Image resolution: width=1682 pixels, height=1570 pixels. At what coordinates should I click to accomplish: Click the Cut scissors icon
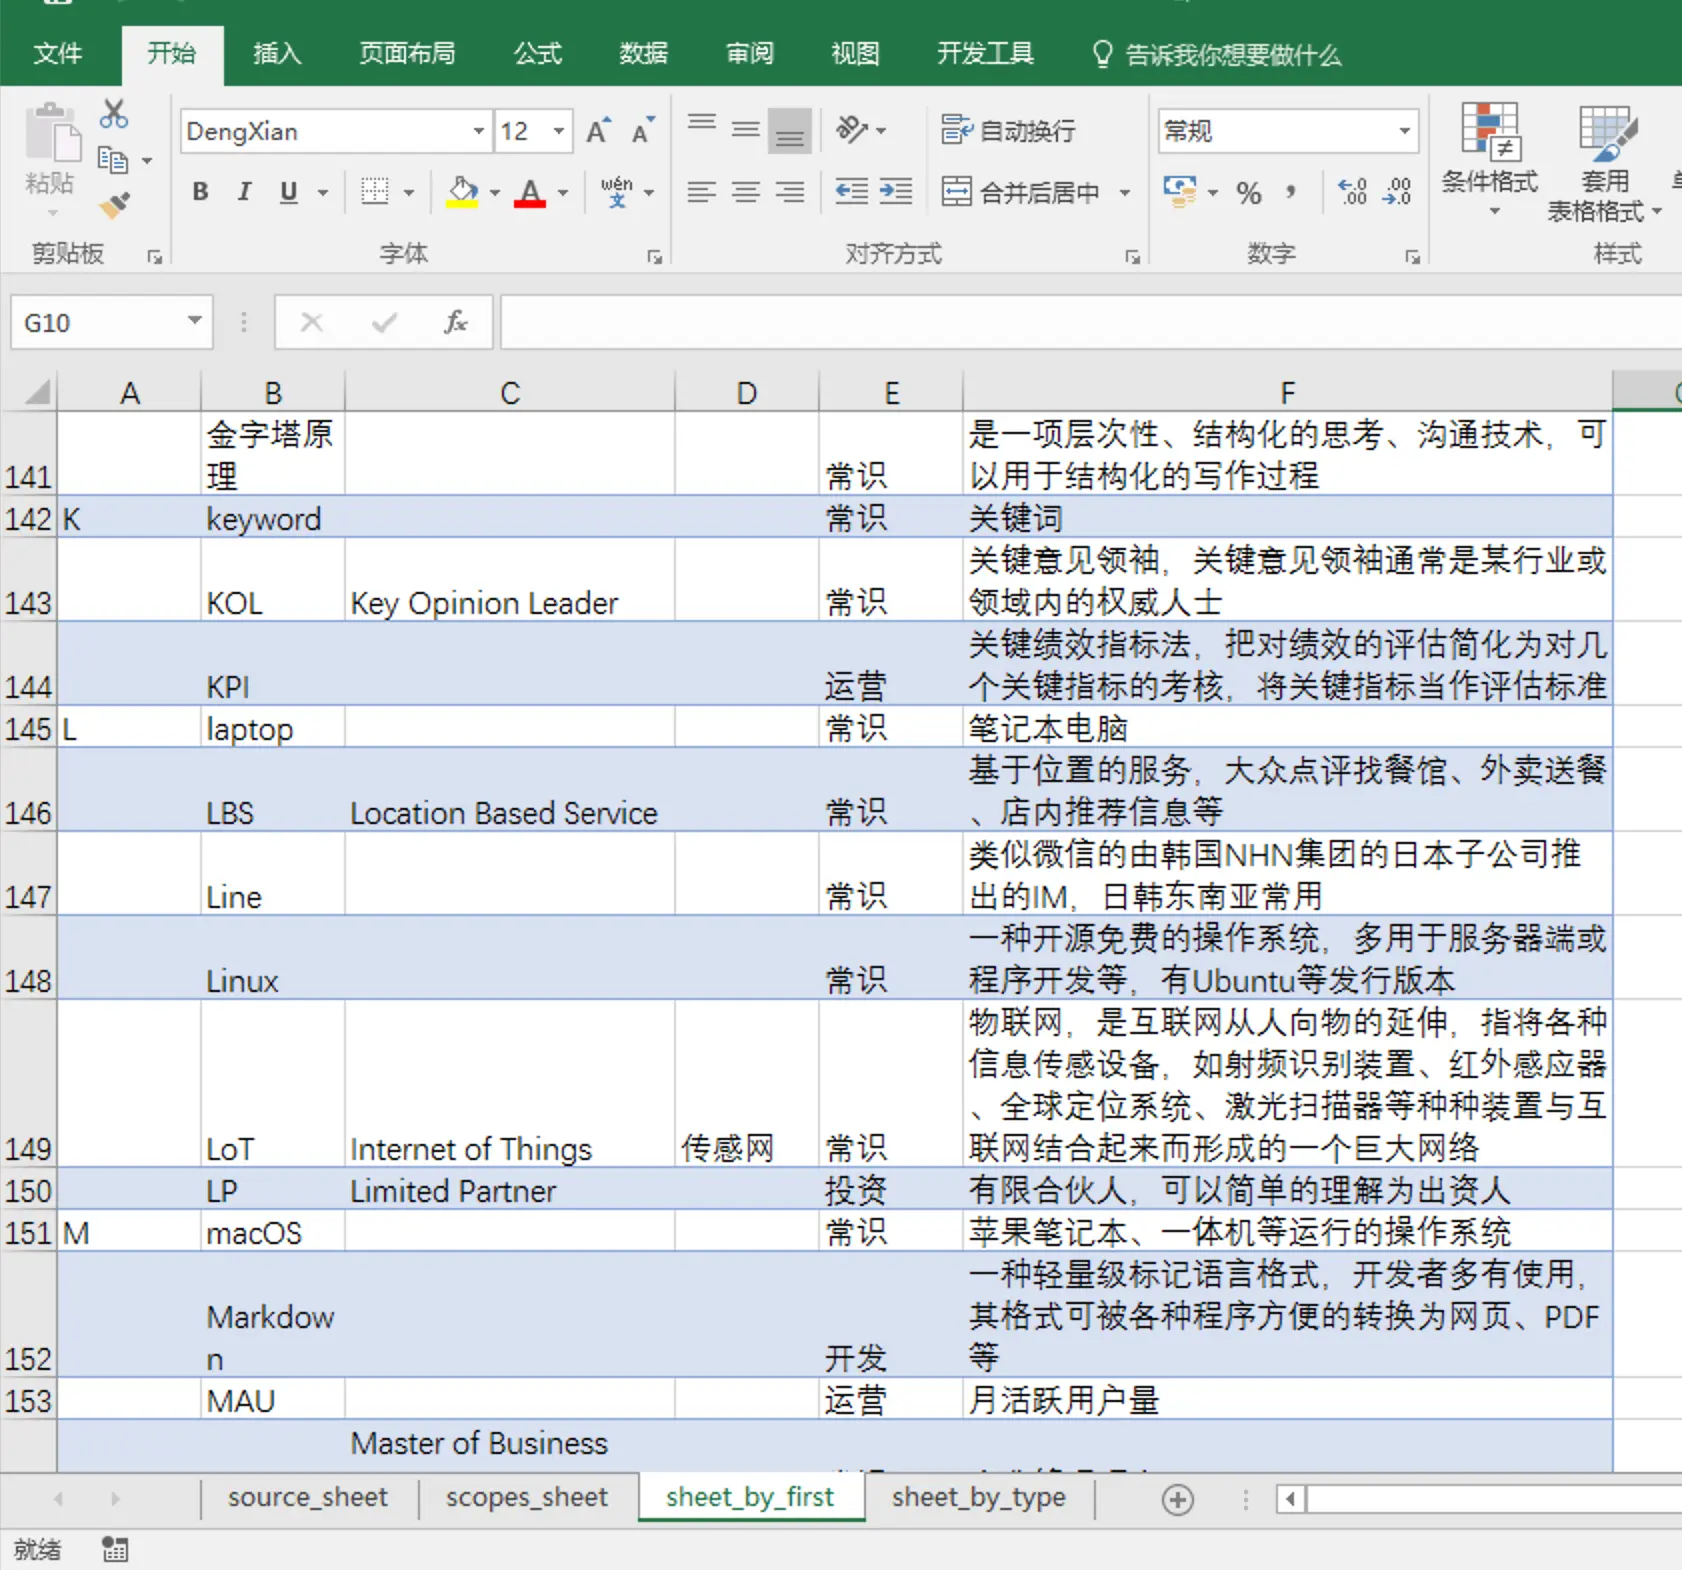point(113,114)
